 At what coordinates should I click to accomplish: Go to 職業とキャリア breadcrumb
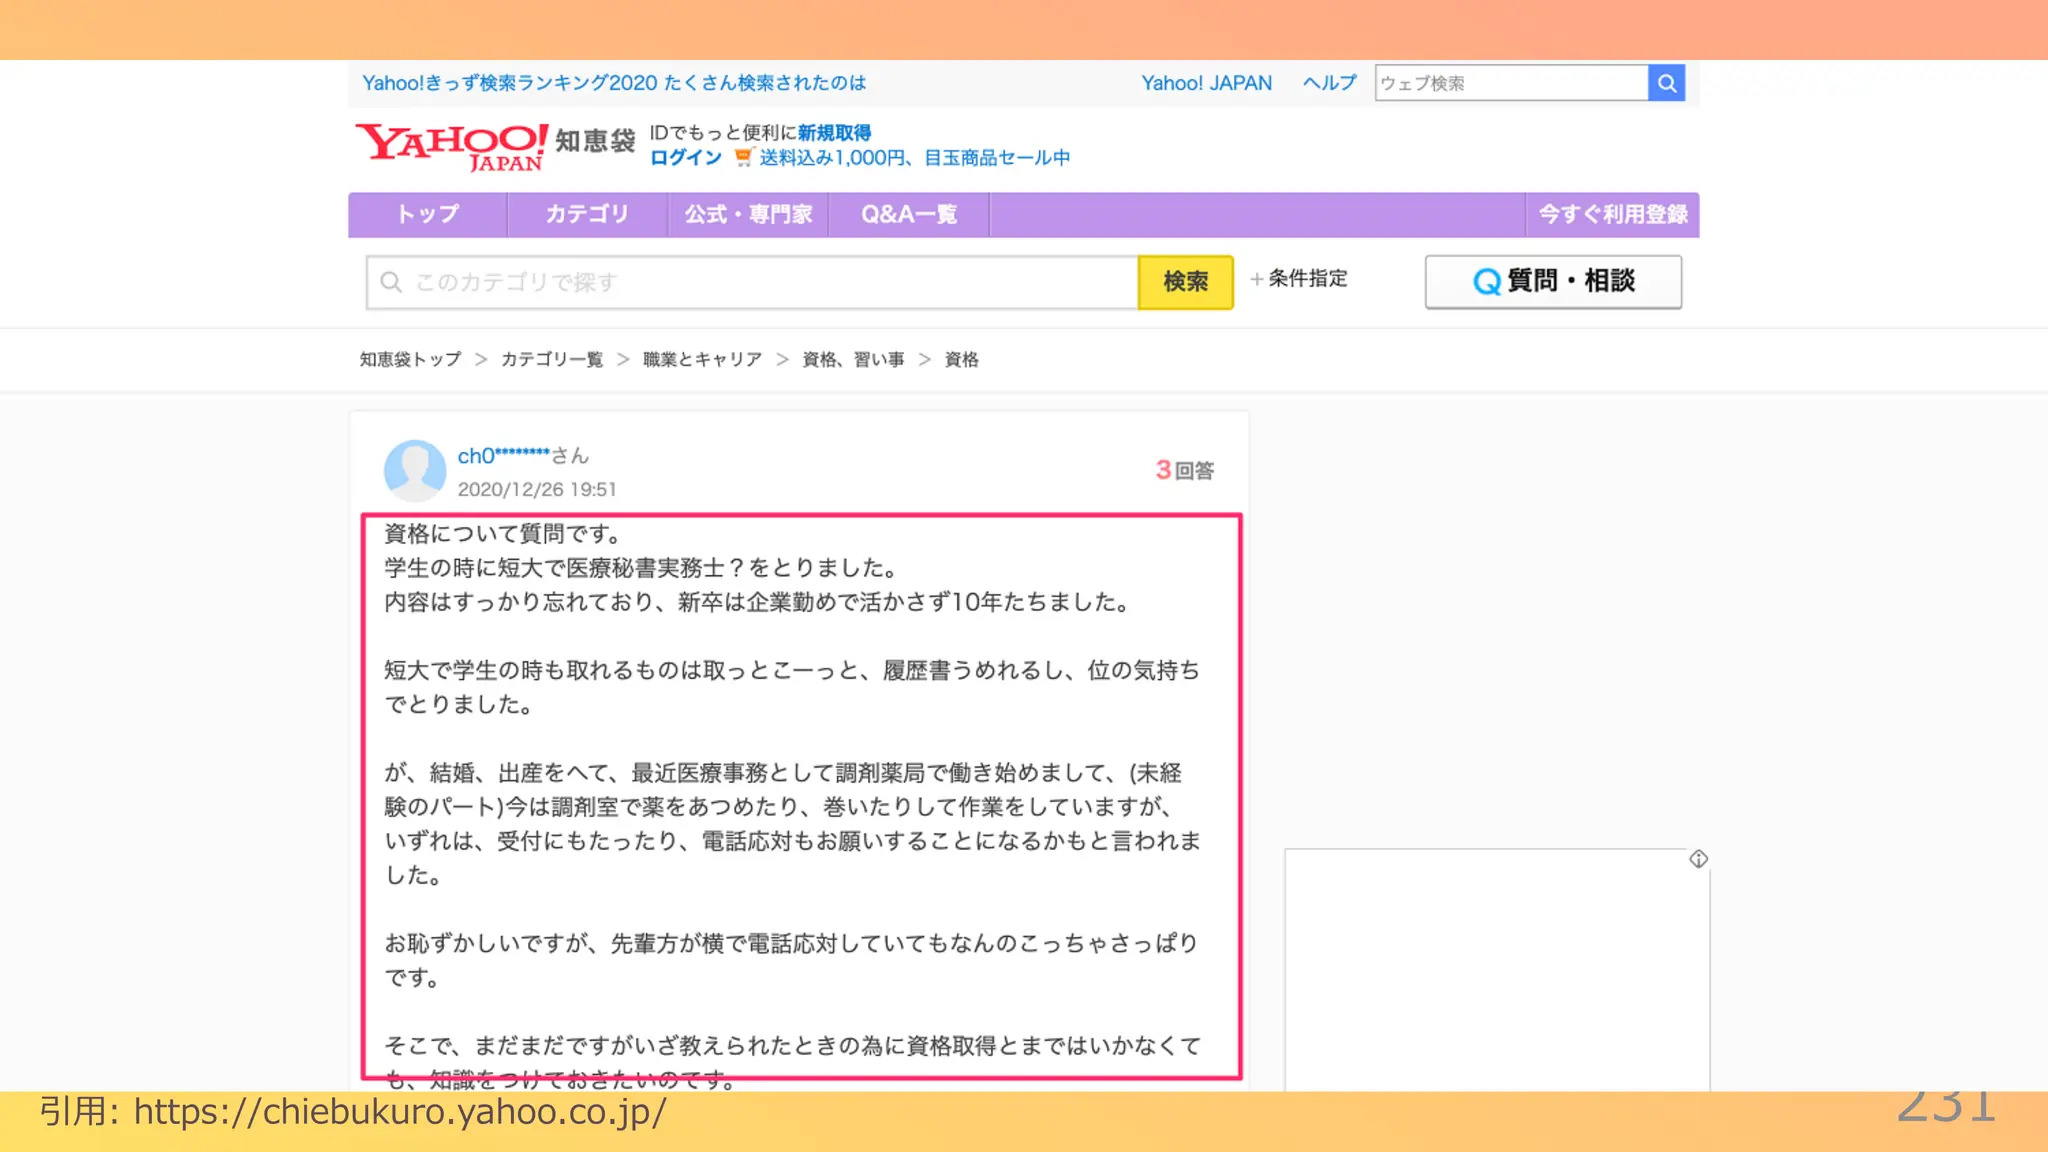point(702,359)
